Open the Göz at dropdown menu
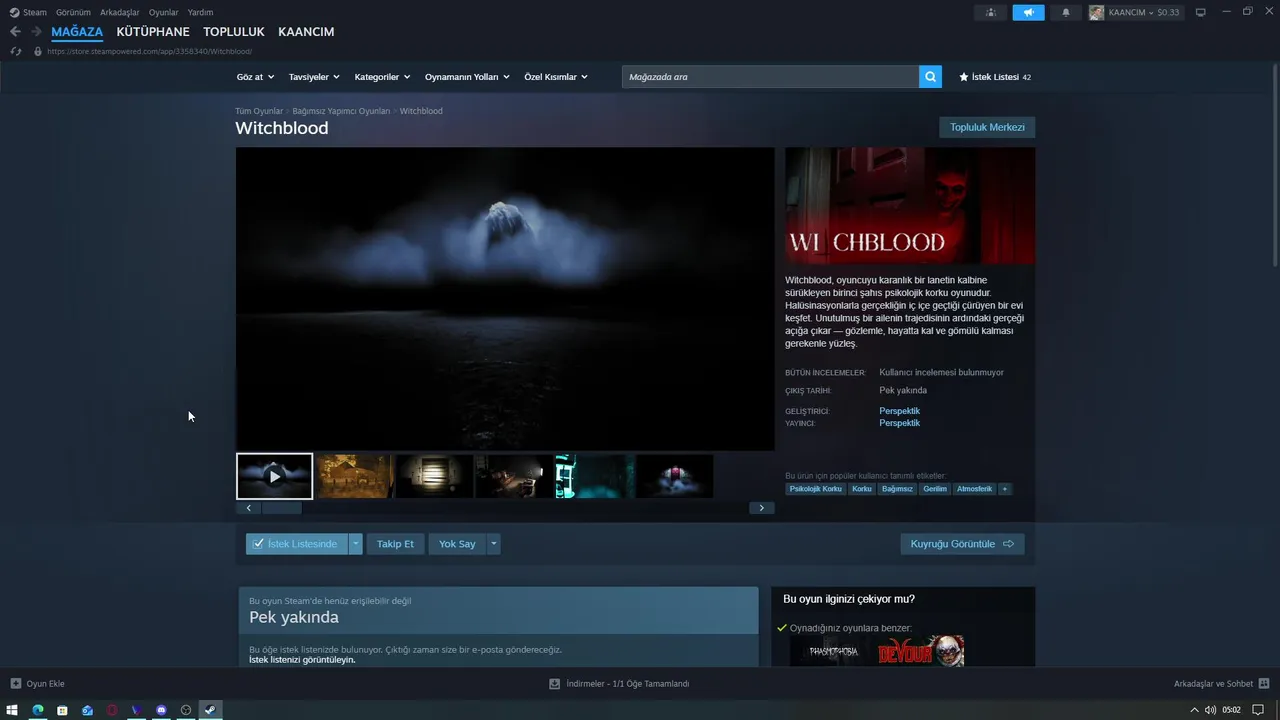 (x=255, y=77)
